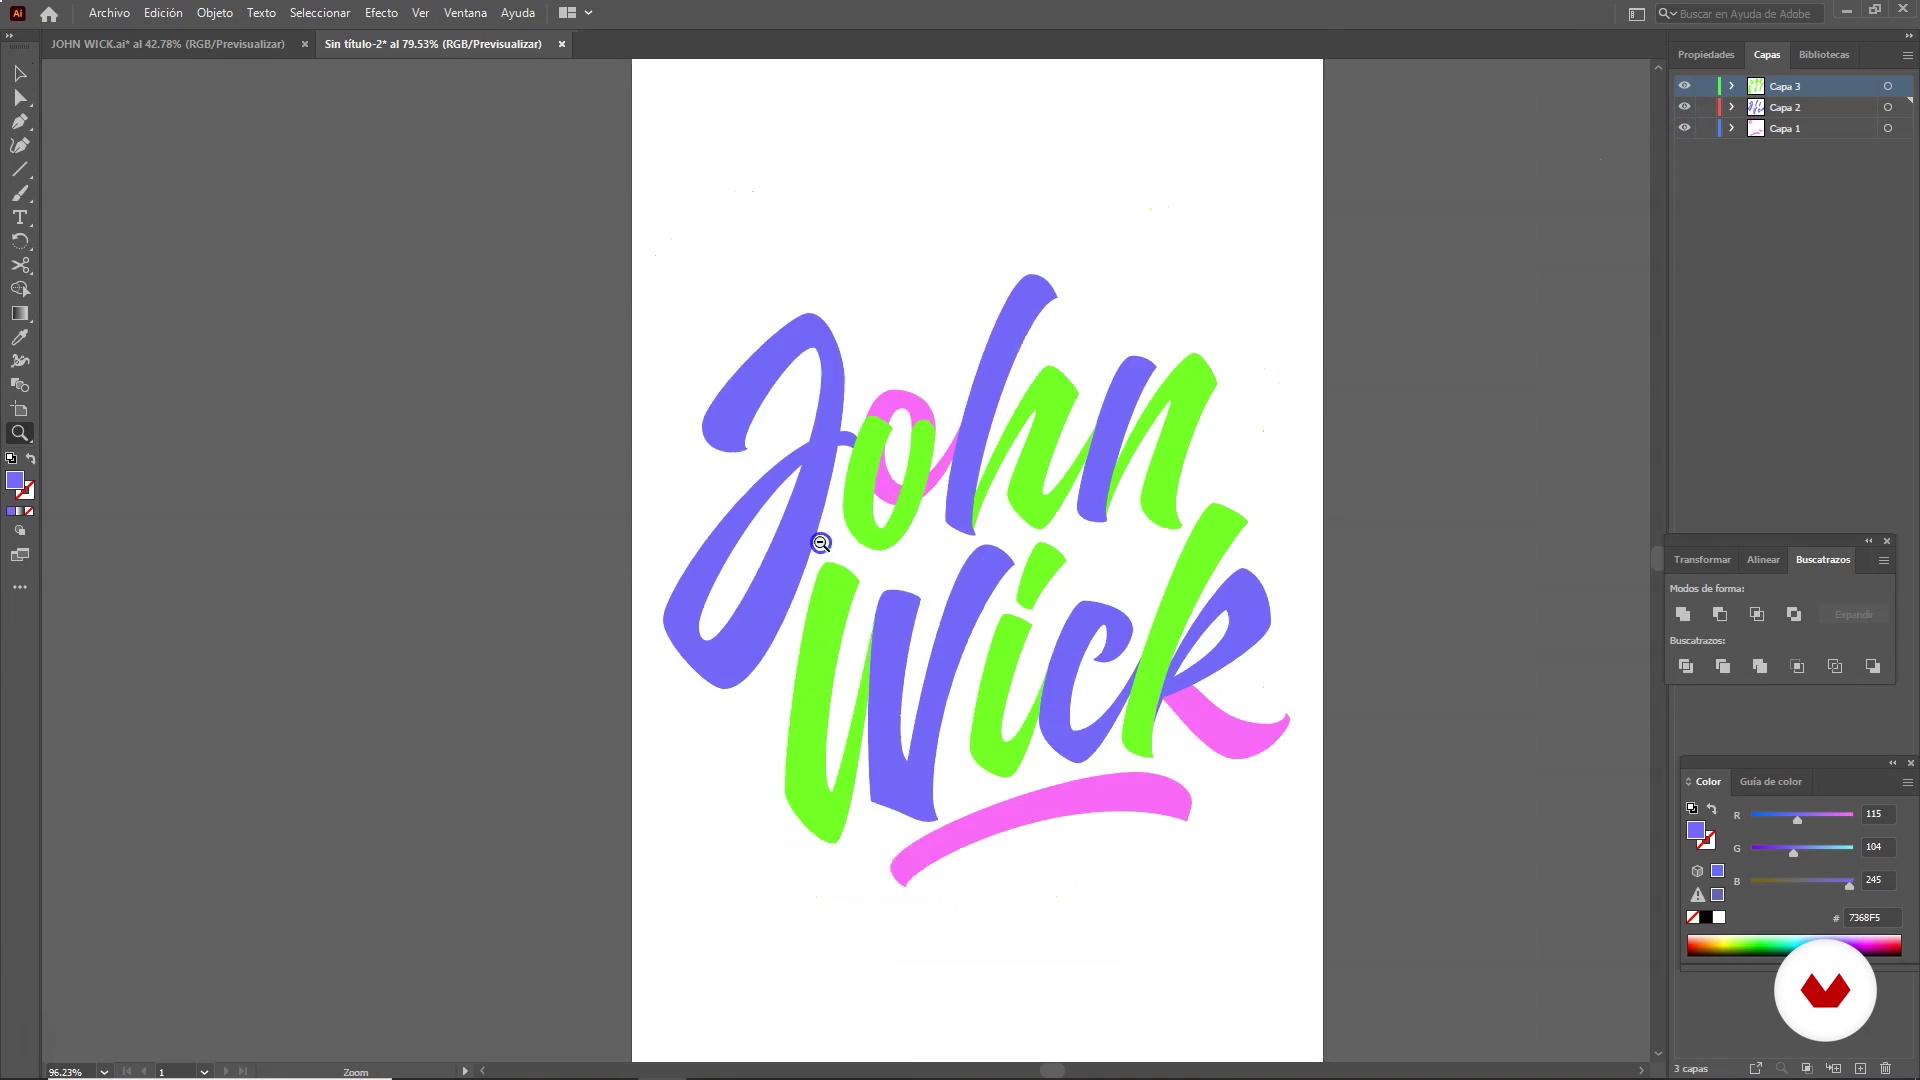Screen dimensions: 1920x1080
Task: Open the Efecto menu
Action: [381, 13]
